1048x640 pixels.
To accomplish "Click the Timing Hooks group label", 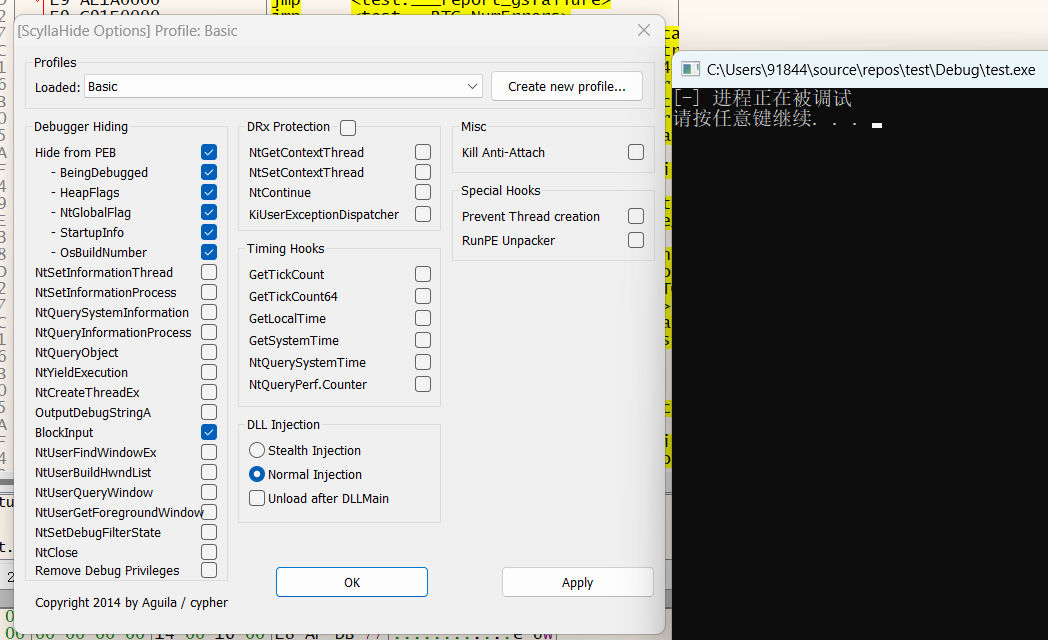I will click(285, 249).
